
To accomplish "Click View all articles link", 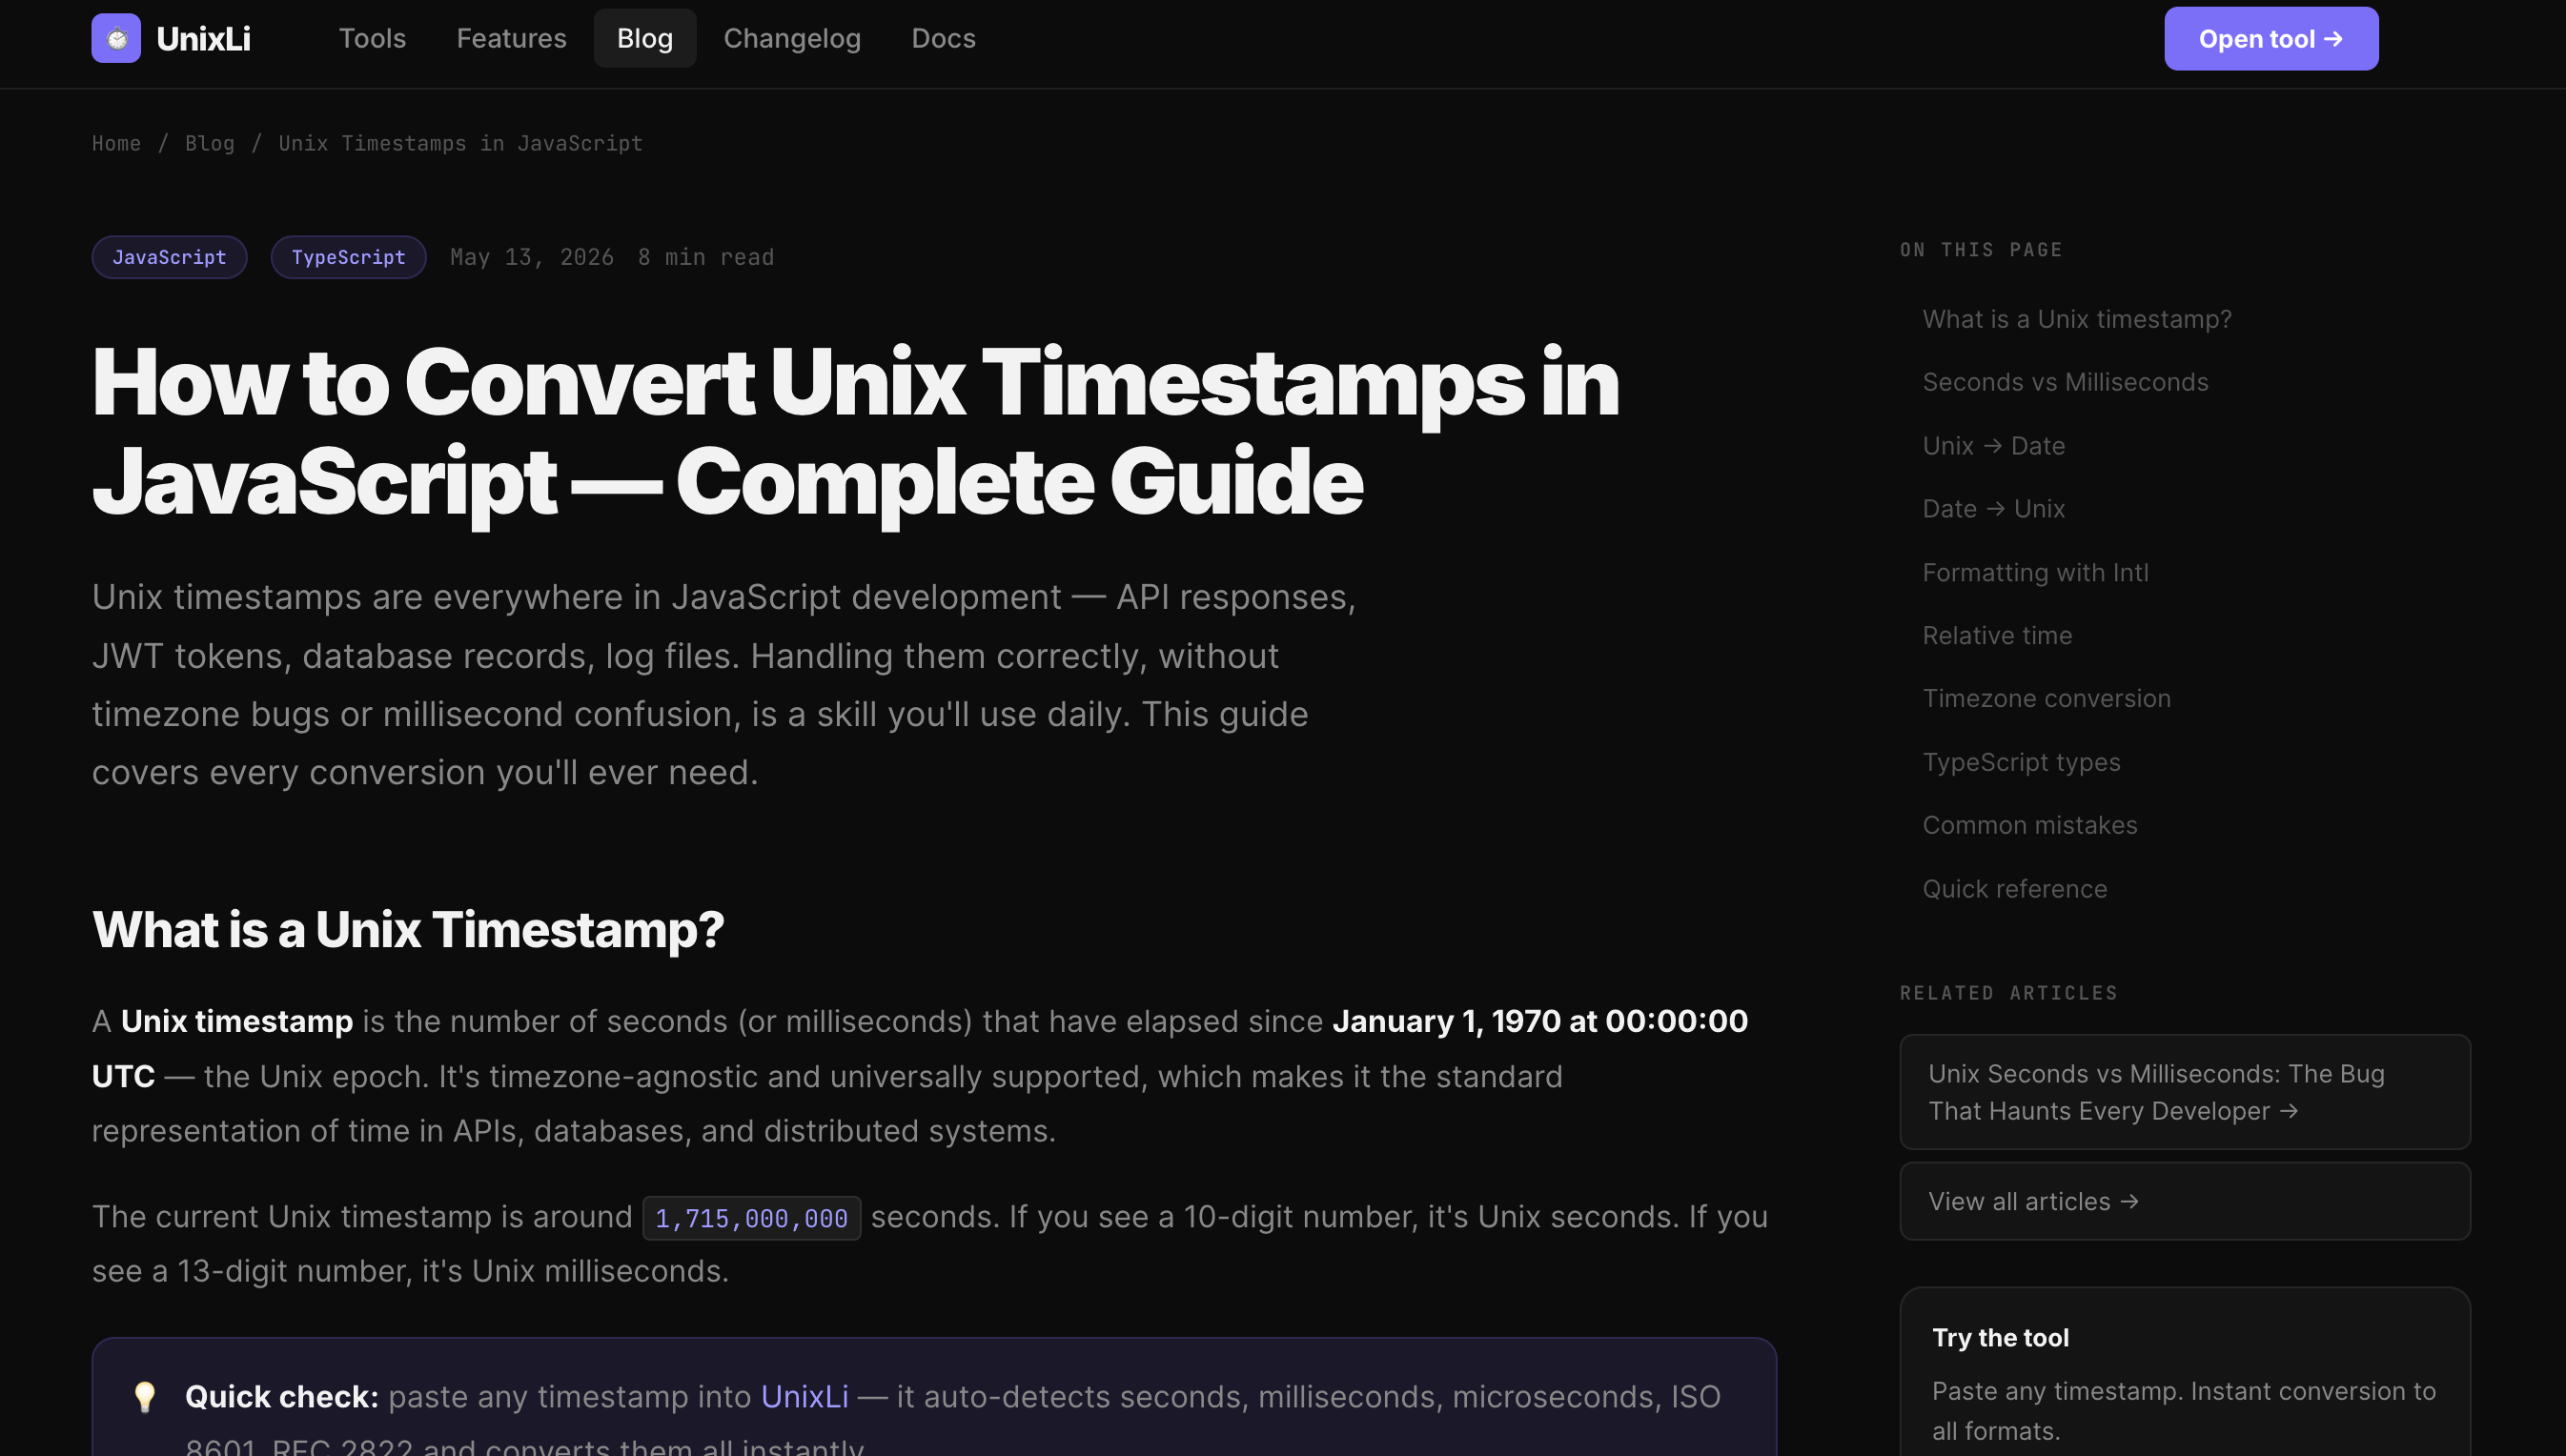I will click(x=2185, y=1201).
